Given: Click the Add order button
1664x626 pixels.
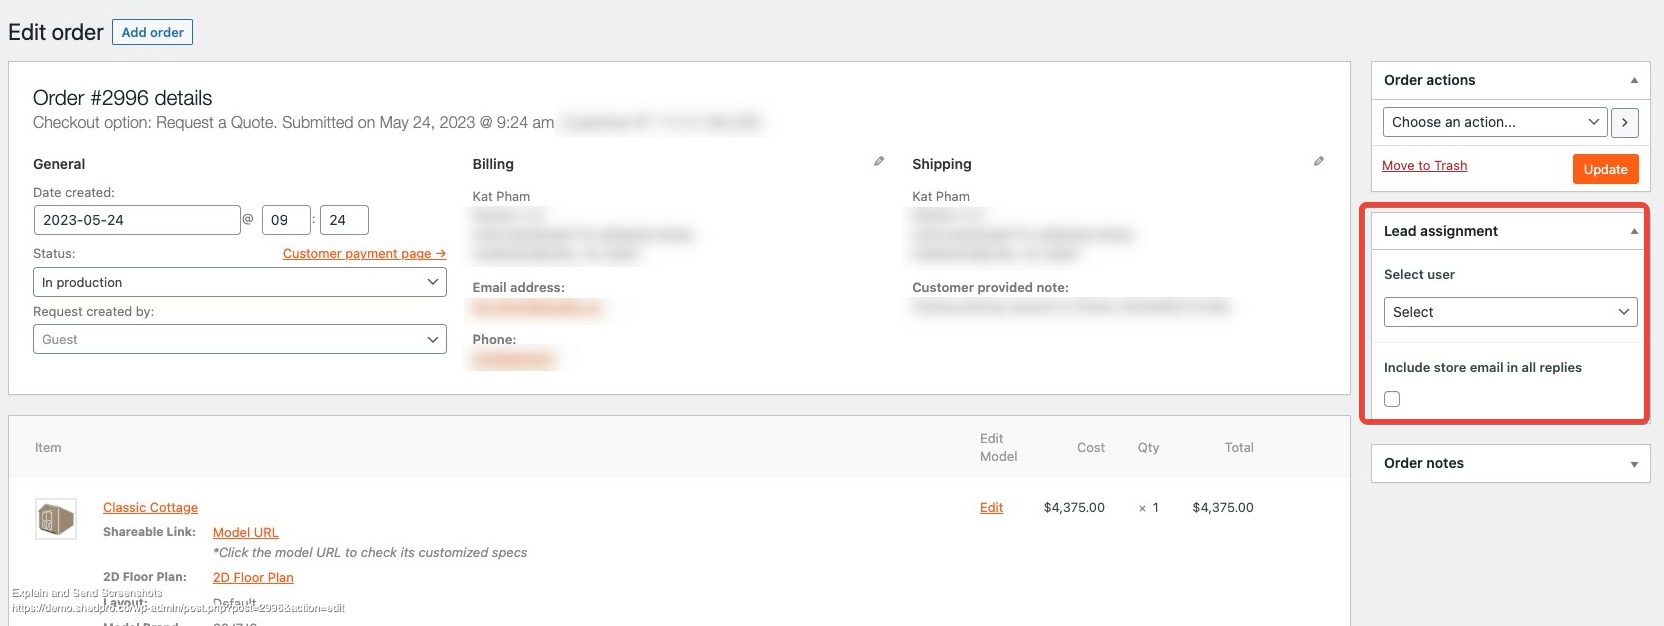Looking at the screenshot, I should click(152, 32).
